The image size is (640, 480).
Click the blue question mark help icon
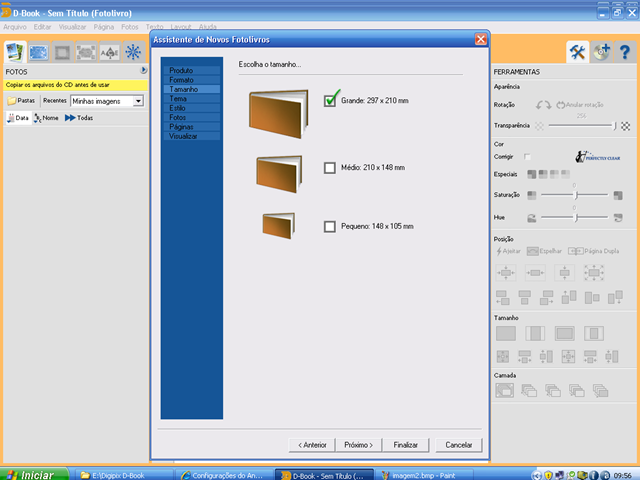[624, 52]
